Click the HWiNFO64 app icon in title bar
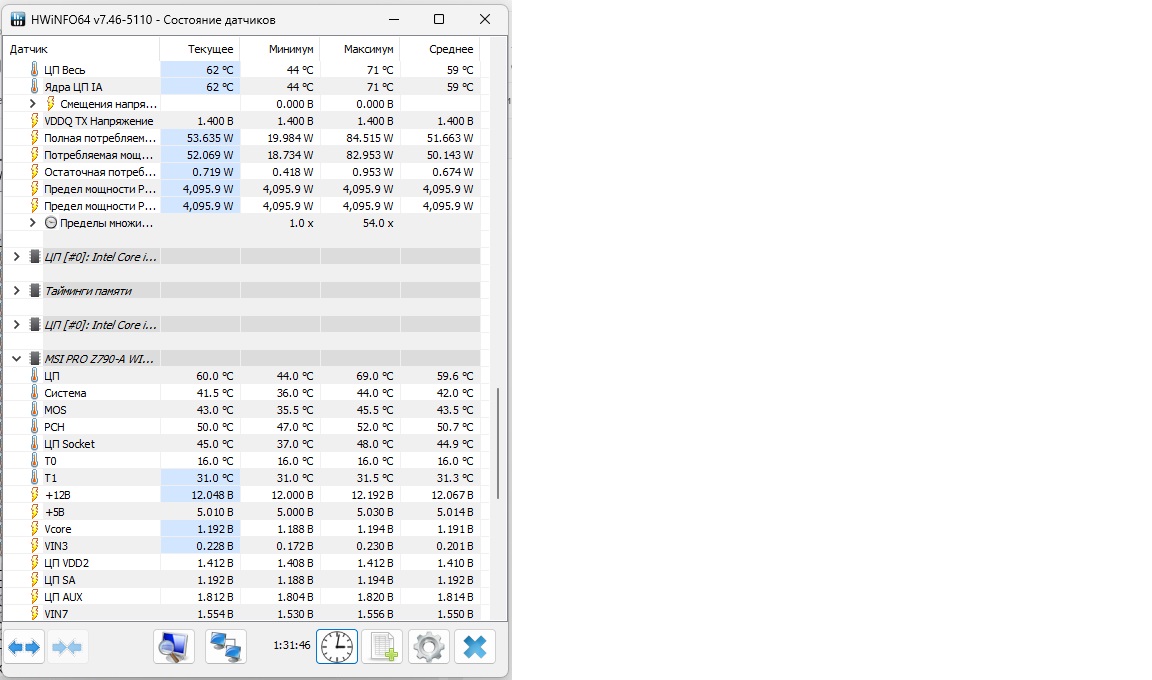This screenshot has height=680, width=1152. tap(18, 19)
